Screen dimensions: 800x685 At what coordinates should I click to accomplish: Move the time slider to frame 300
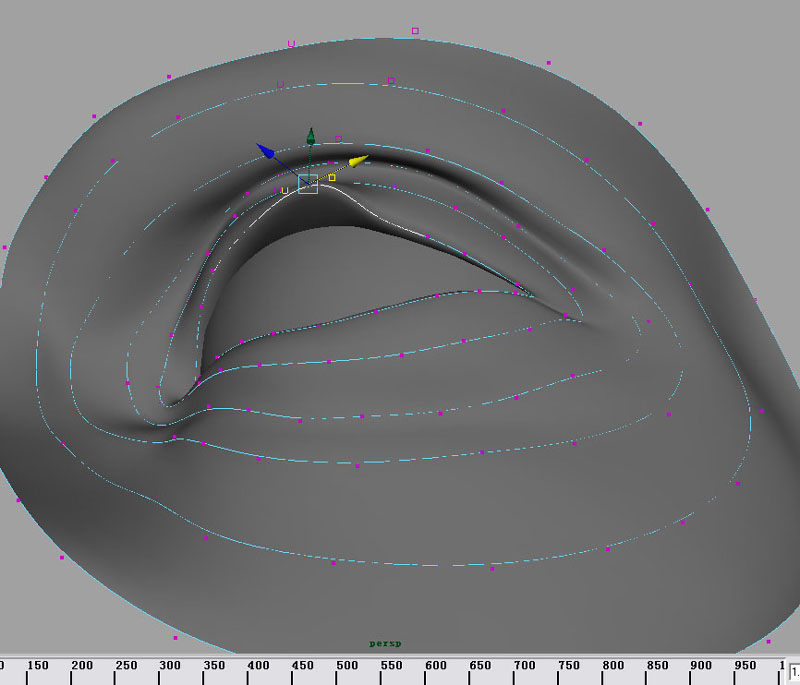[x=170, y=666]
